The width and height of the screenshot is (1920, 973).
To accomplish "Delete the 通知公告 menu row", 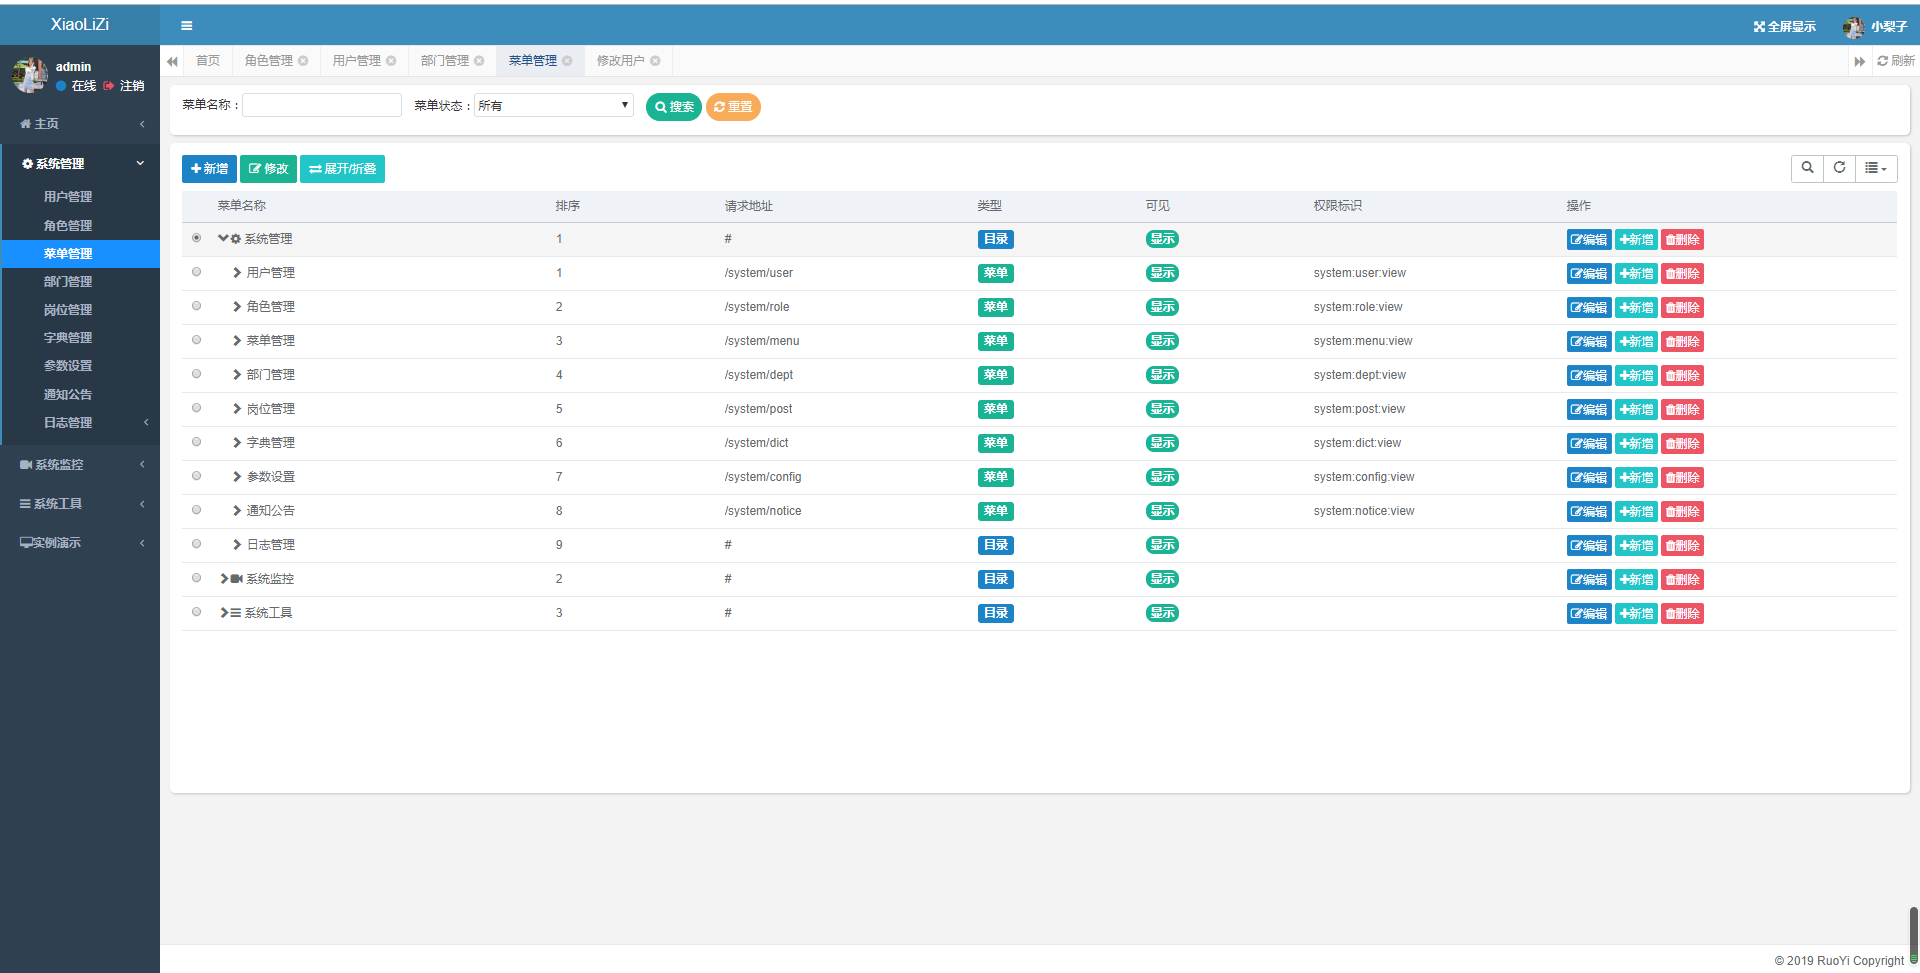I will [x=1682, y=512].
